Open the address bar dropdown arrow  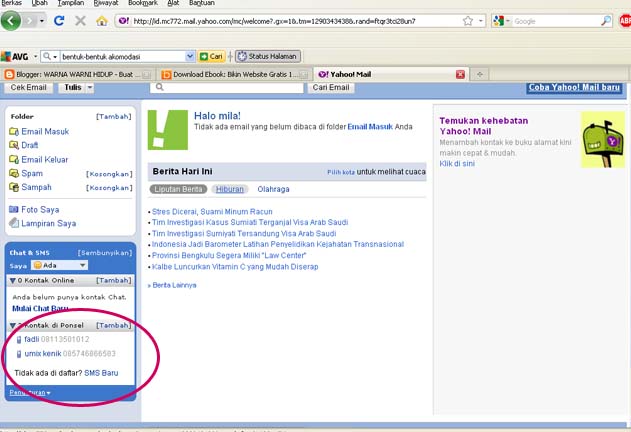pos(480,21)
